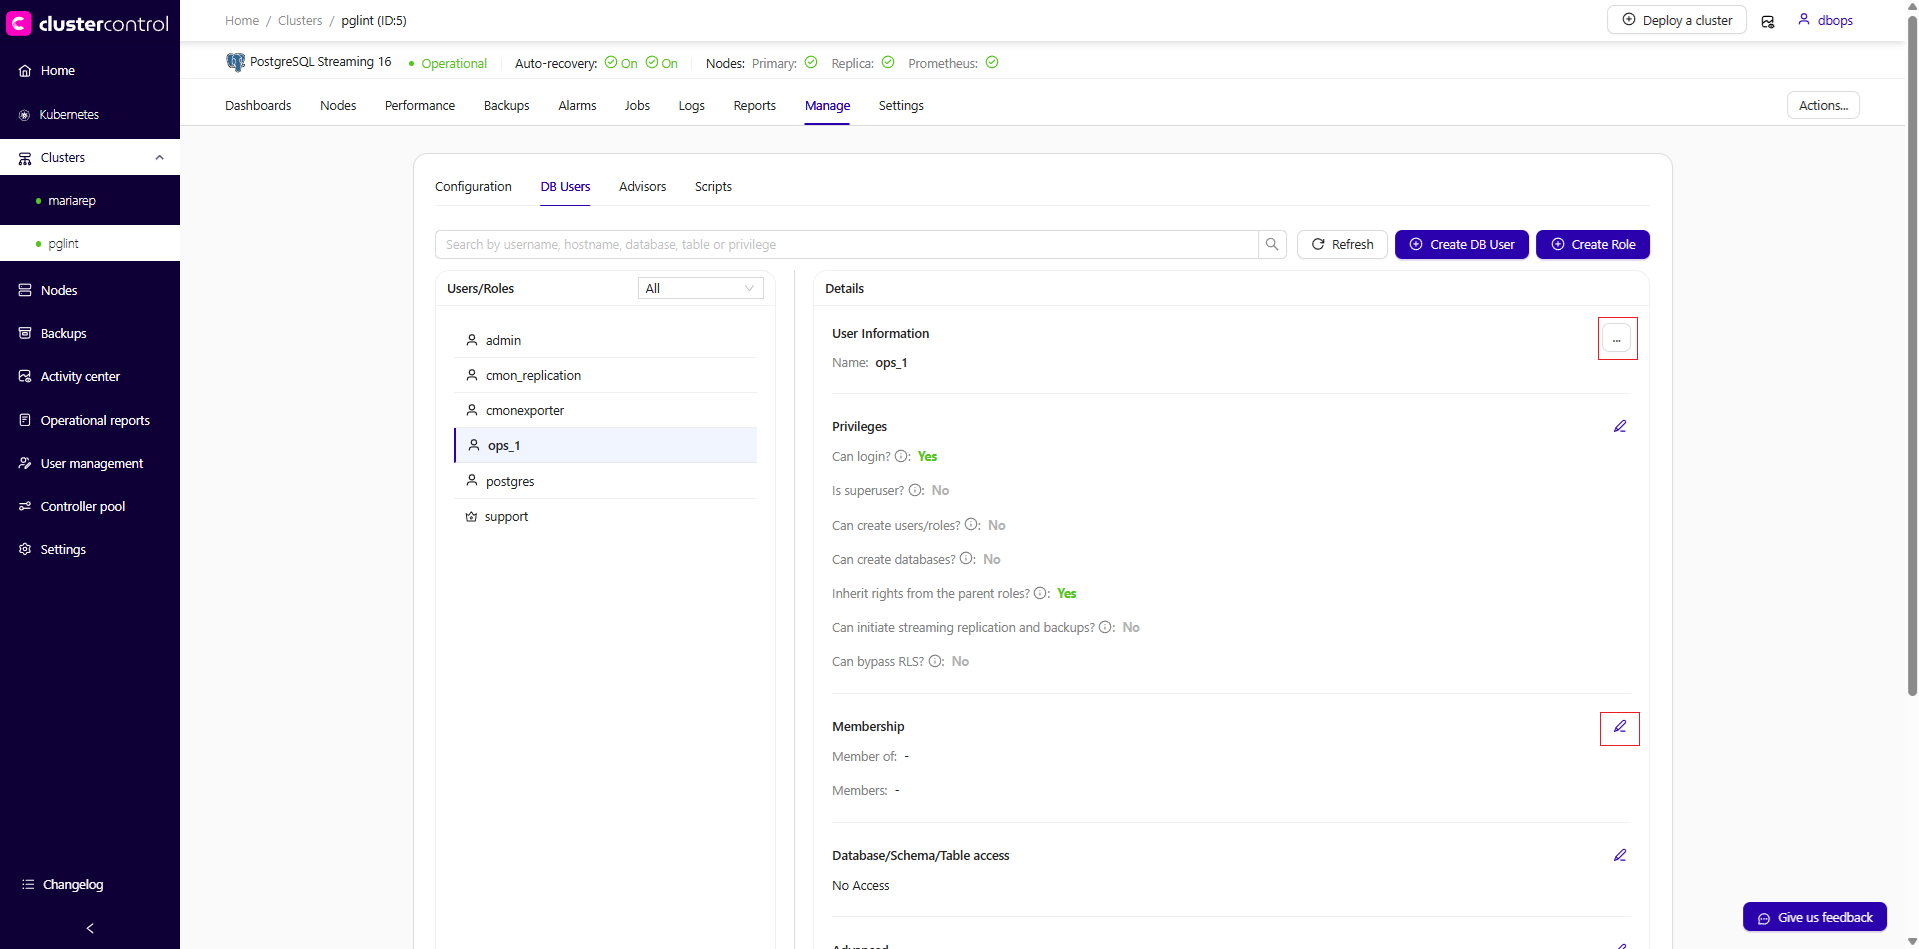Collapse the sidebar with the bottom chevron
Image resolution: width=1919 pixels, height=949 pixels.
pos(89,928)
